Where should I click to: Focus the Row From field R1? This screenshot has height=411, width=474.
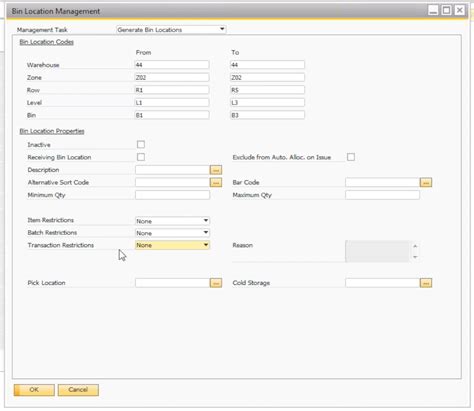[172, 90]
